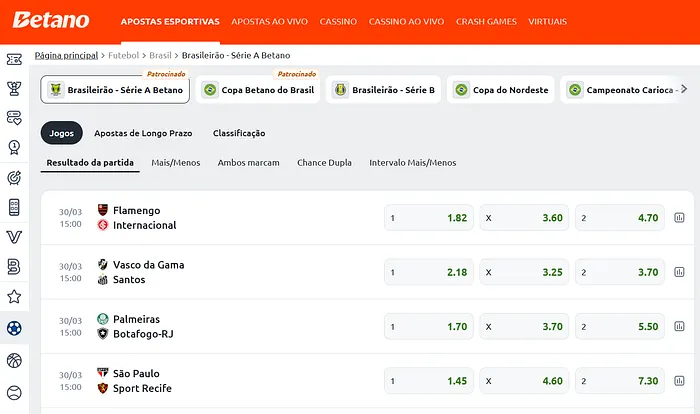
Task: Open Cassino in top menu
Action: [338, 21]
